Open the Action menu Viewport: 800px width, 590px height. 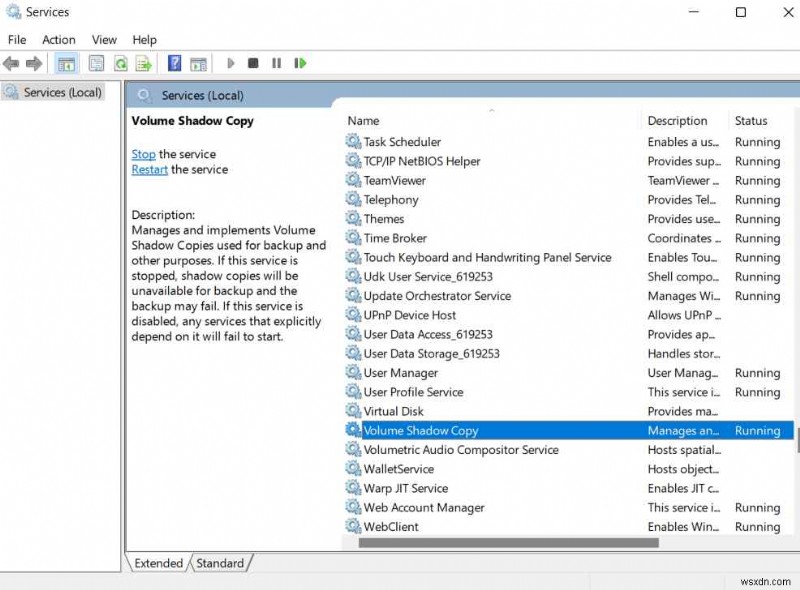tap(58, 39)
